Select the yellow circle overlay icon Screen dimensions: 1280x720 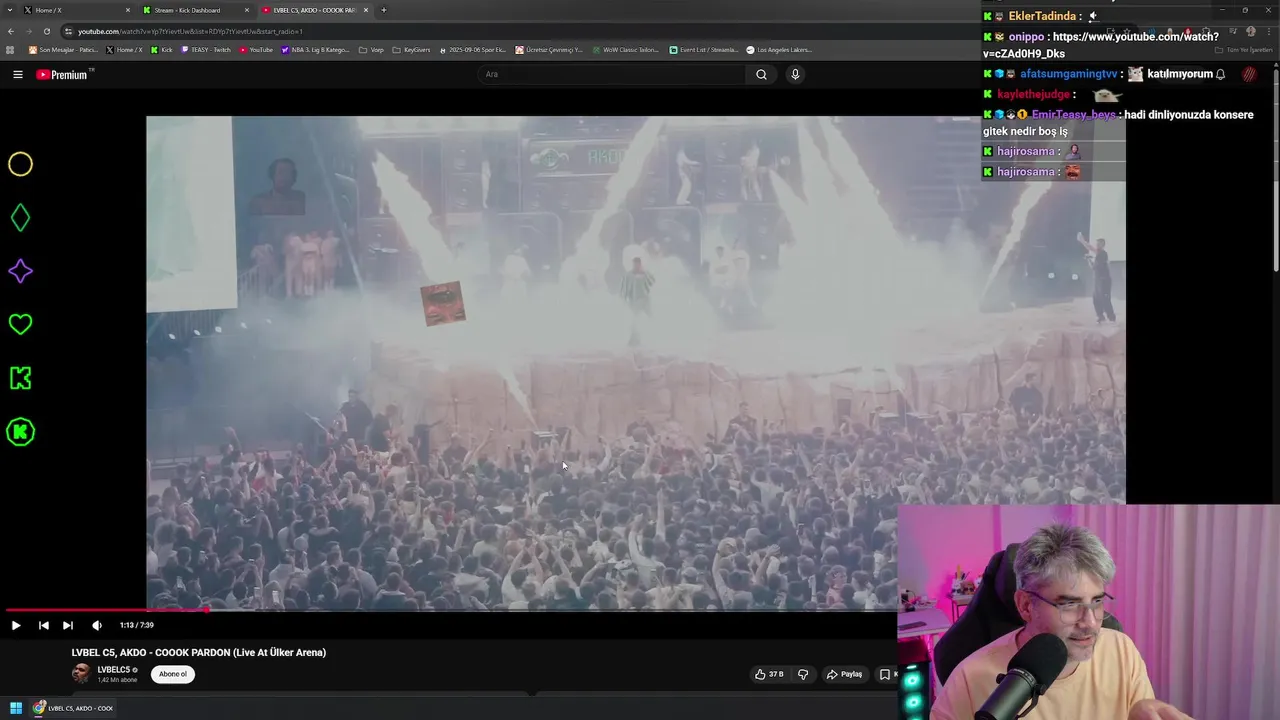tap(20, 164)
